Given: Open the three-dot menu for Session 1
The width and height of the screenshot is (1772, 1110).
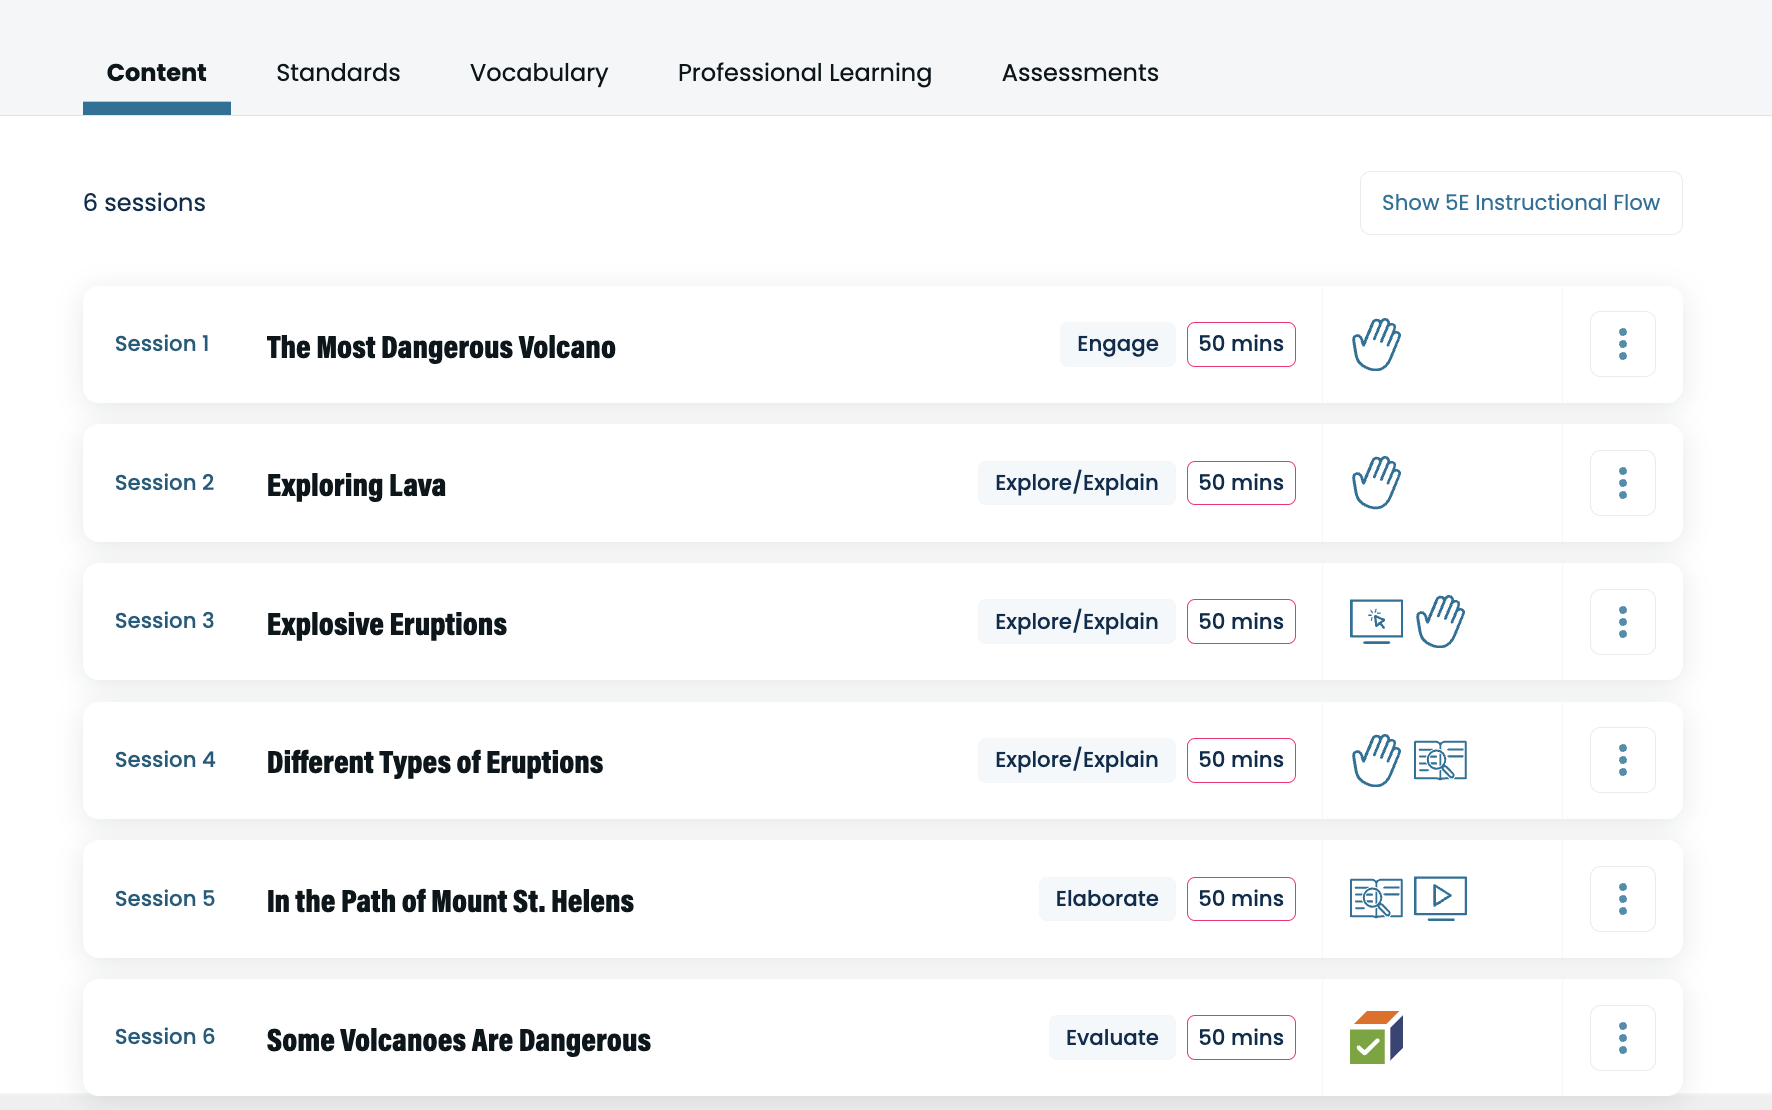Looking at the screenshot, I should (1622, 344).
